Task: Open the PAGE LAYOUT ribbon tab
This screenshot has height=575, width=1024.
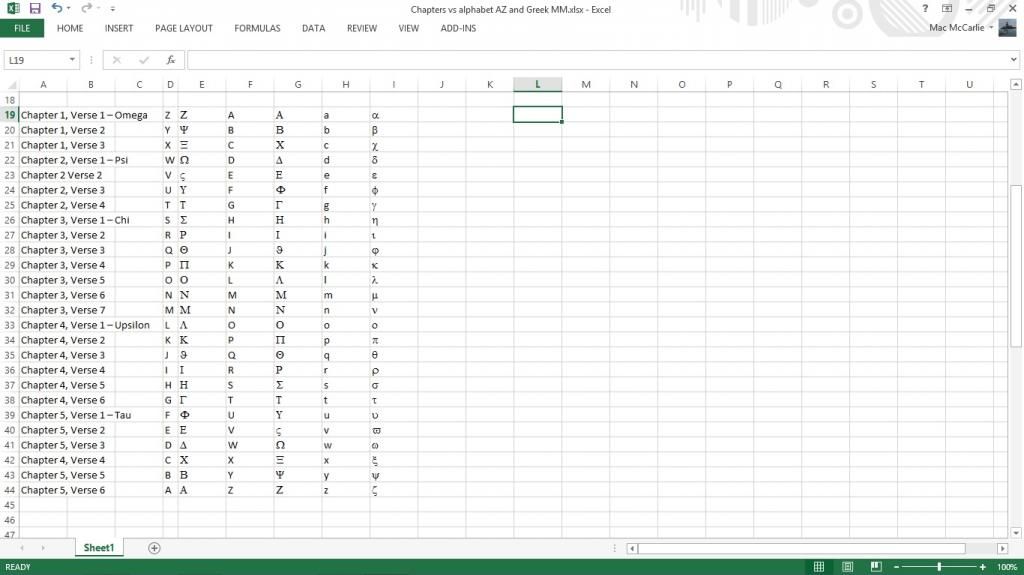Action: (x=184, y=28)
